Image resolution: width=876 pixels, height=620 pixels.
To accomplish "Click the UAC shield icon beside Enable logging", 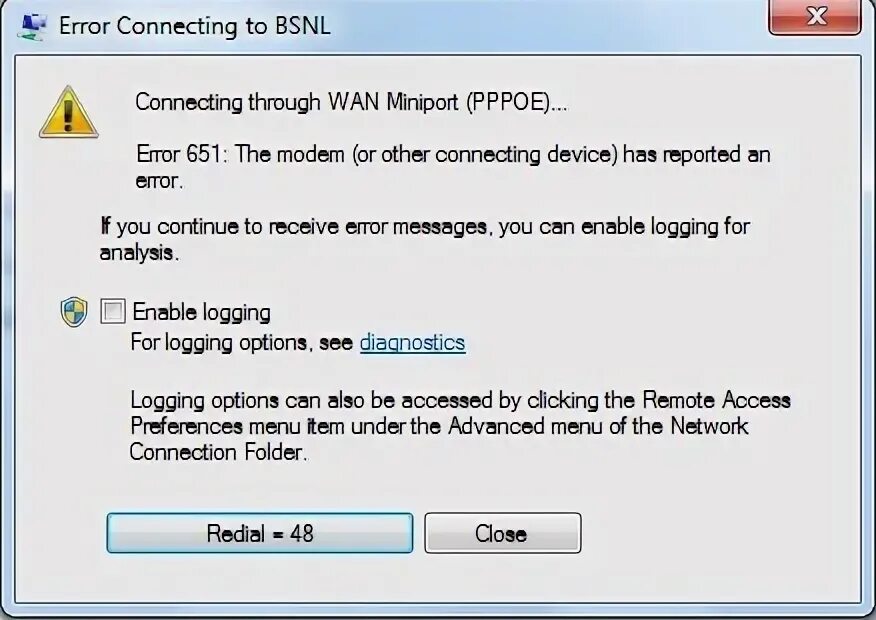I will (74, 312).
